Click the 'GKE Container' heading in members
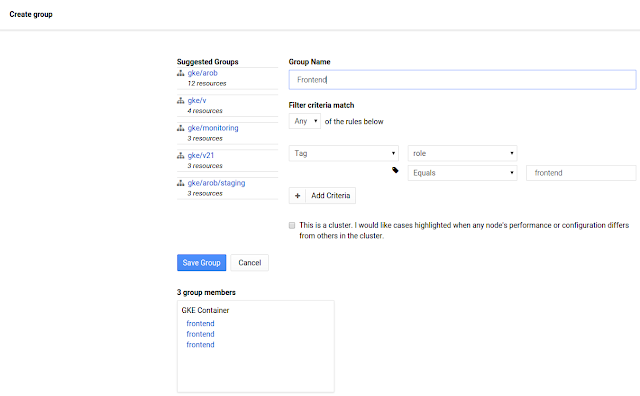 point(205,310)
